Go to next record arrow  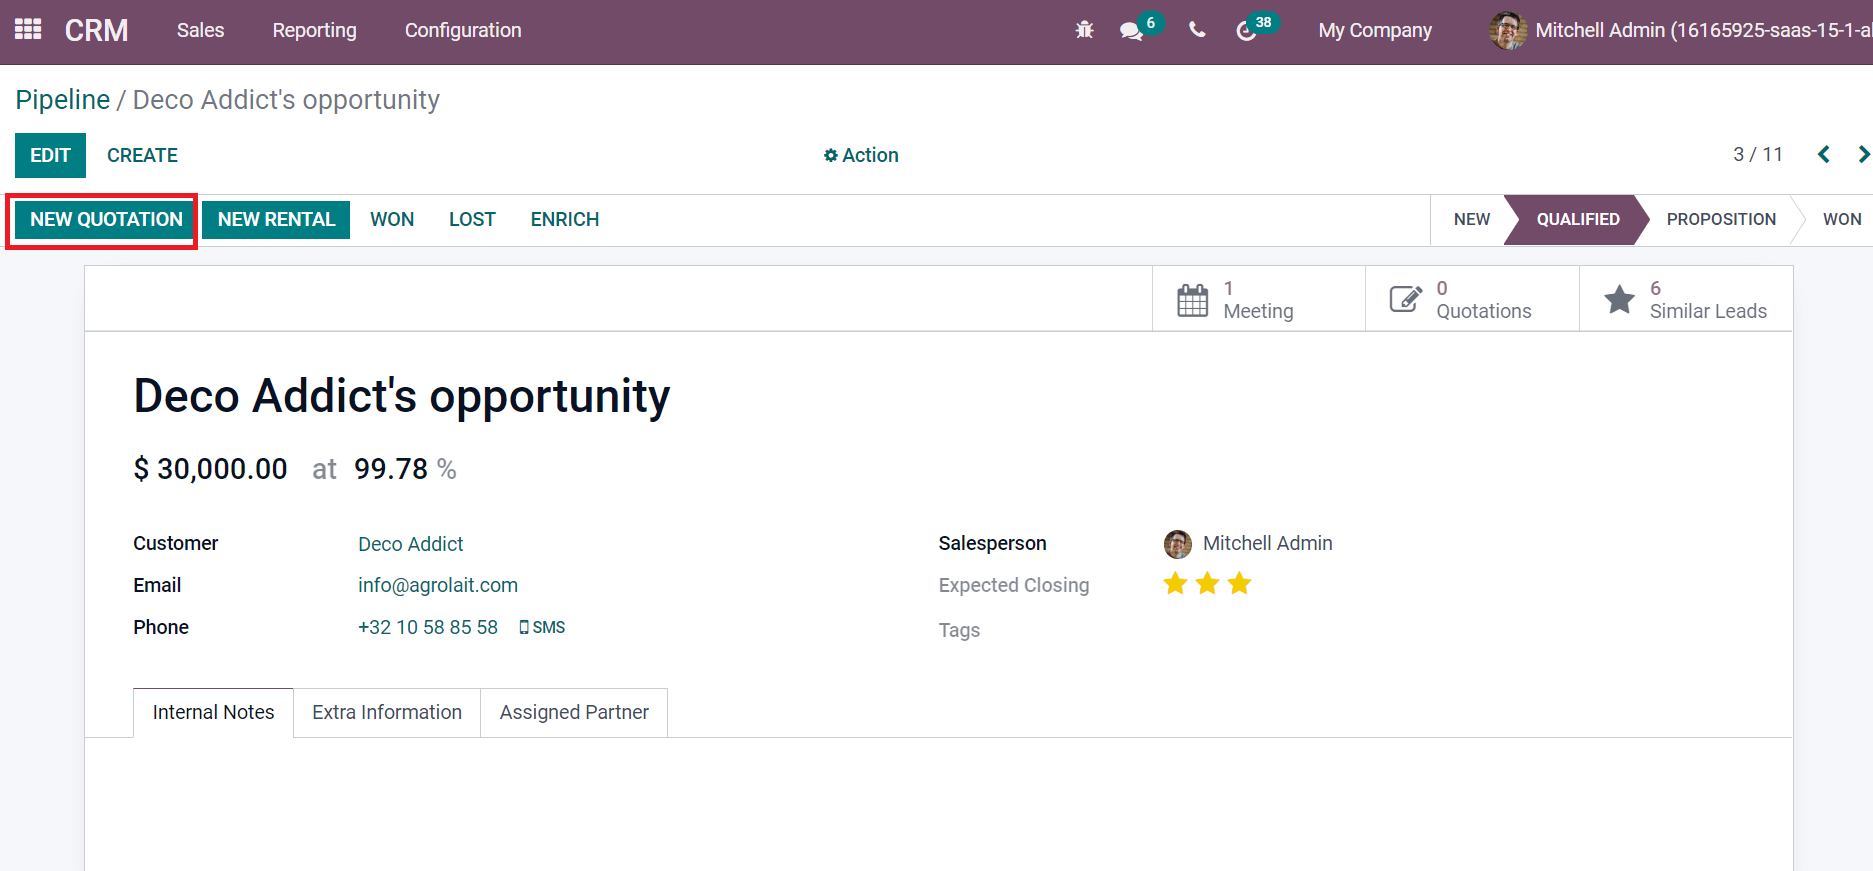tap(1863, 154)
